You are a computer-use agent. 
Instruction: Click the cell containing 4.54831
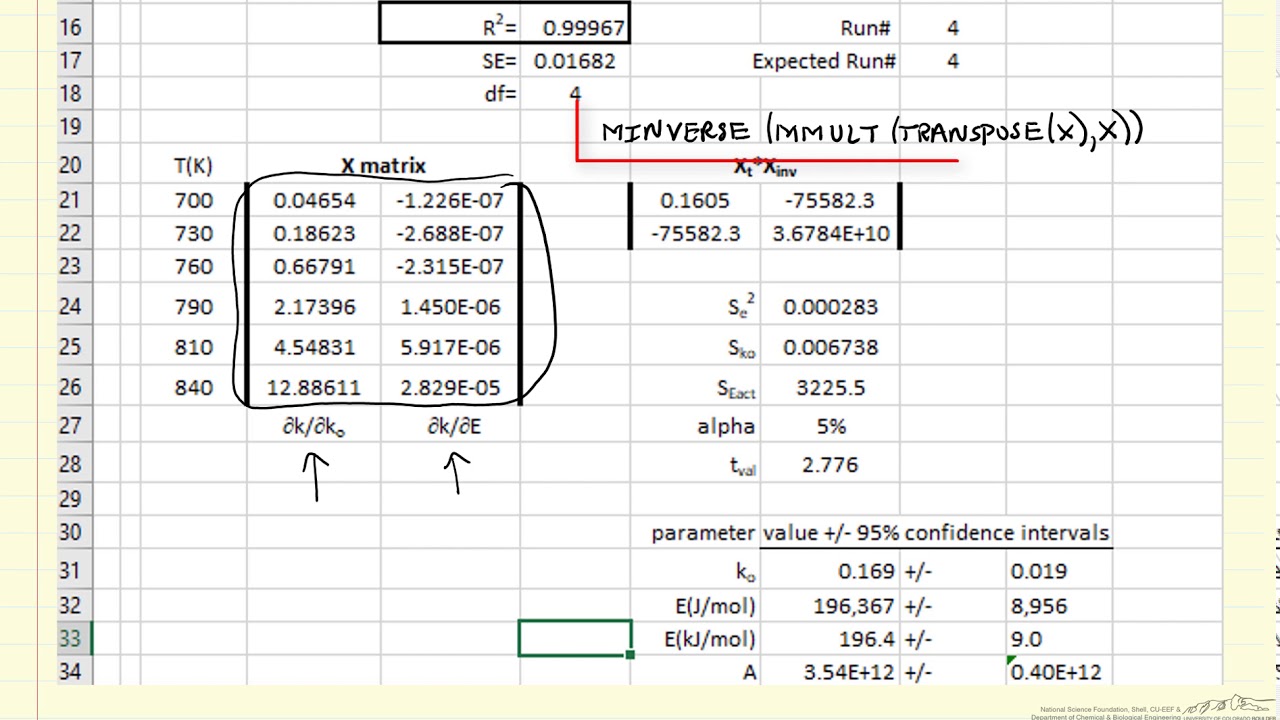pos(314,347)
